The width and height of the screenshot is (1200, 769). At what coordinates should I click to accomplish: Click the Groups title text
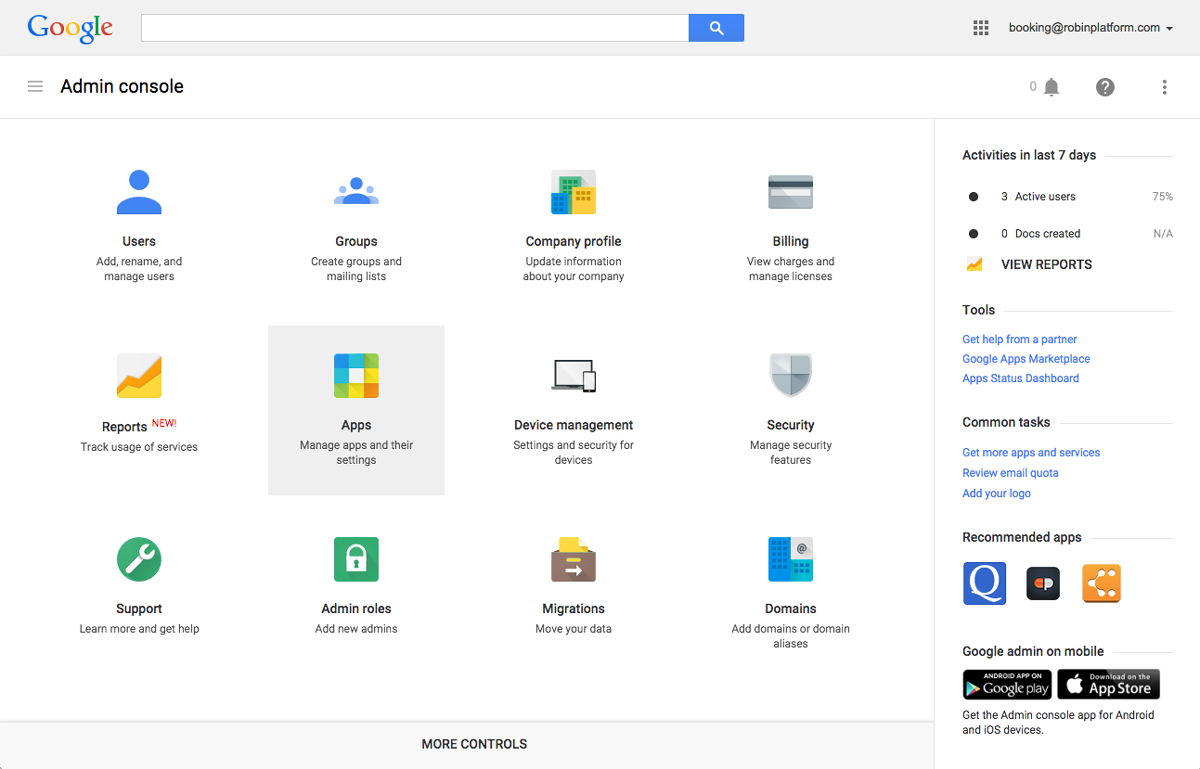(356, 241)
